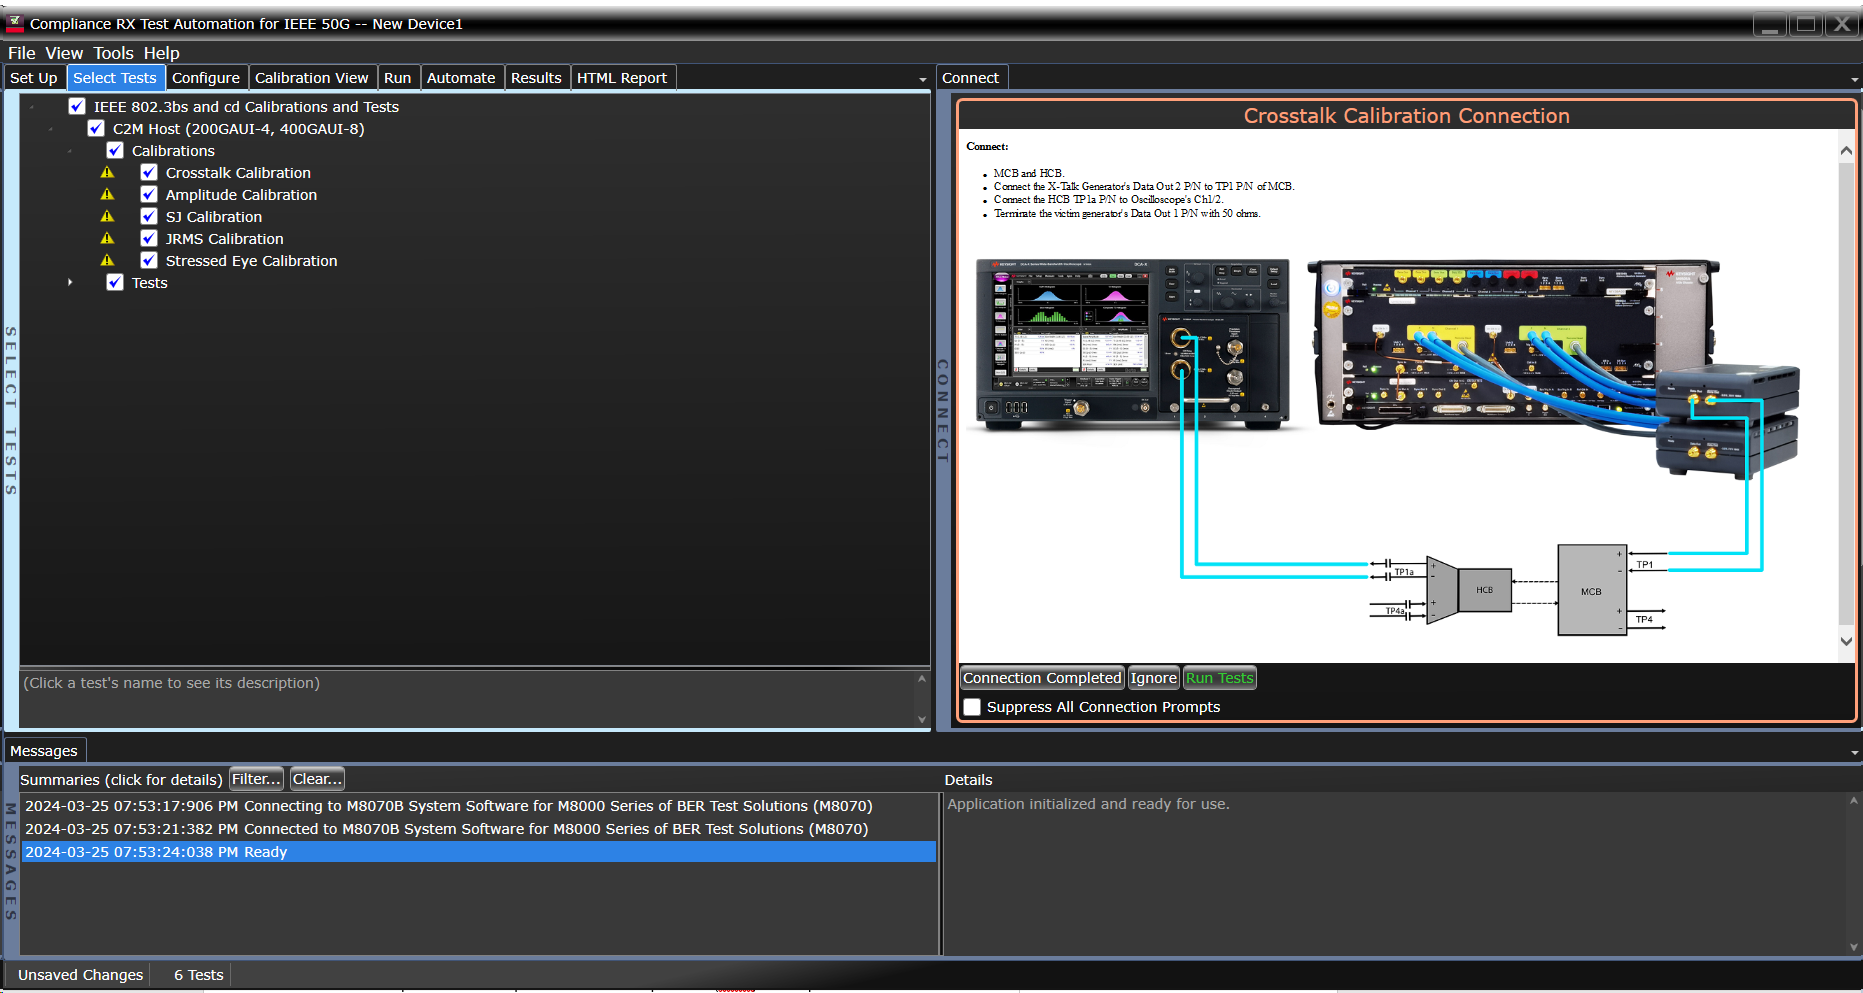Viewport: 1863px width, 993px height.
Task: Click warning icon beside Crosstalk Calibration
Action: coord(108,173)
